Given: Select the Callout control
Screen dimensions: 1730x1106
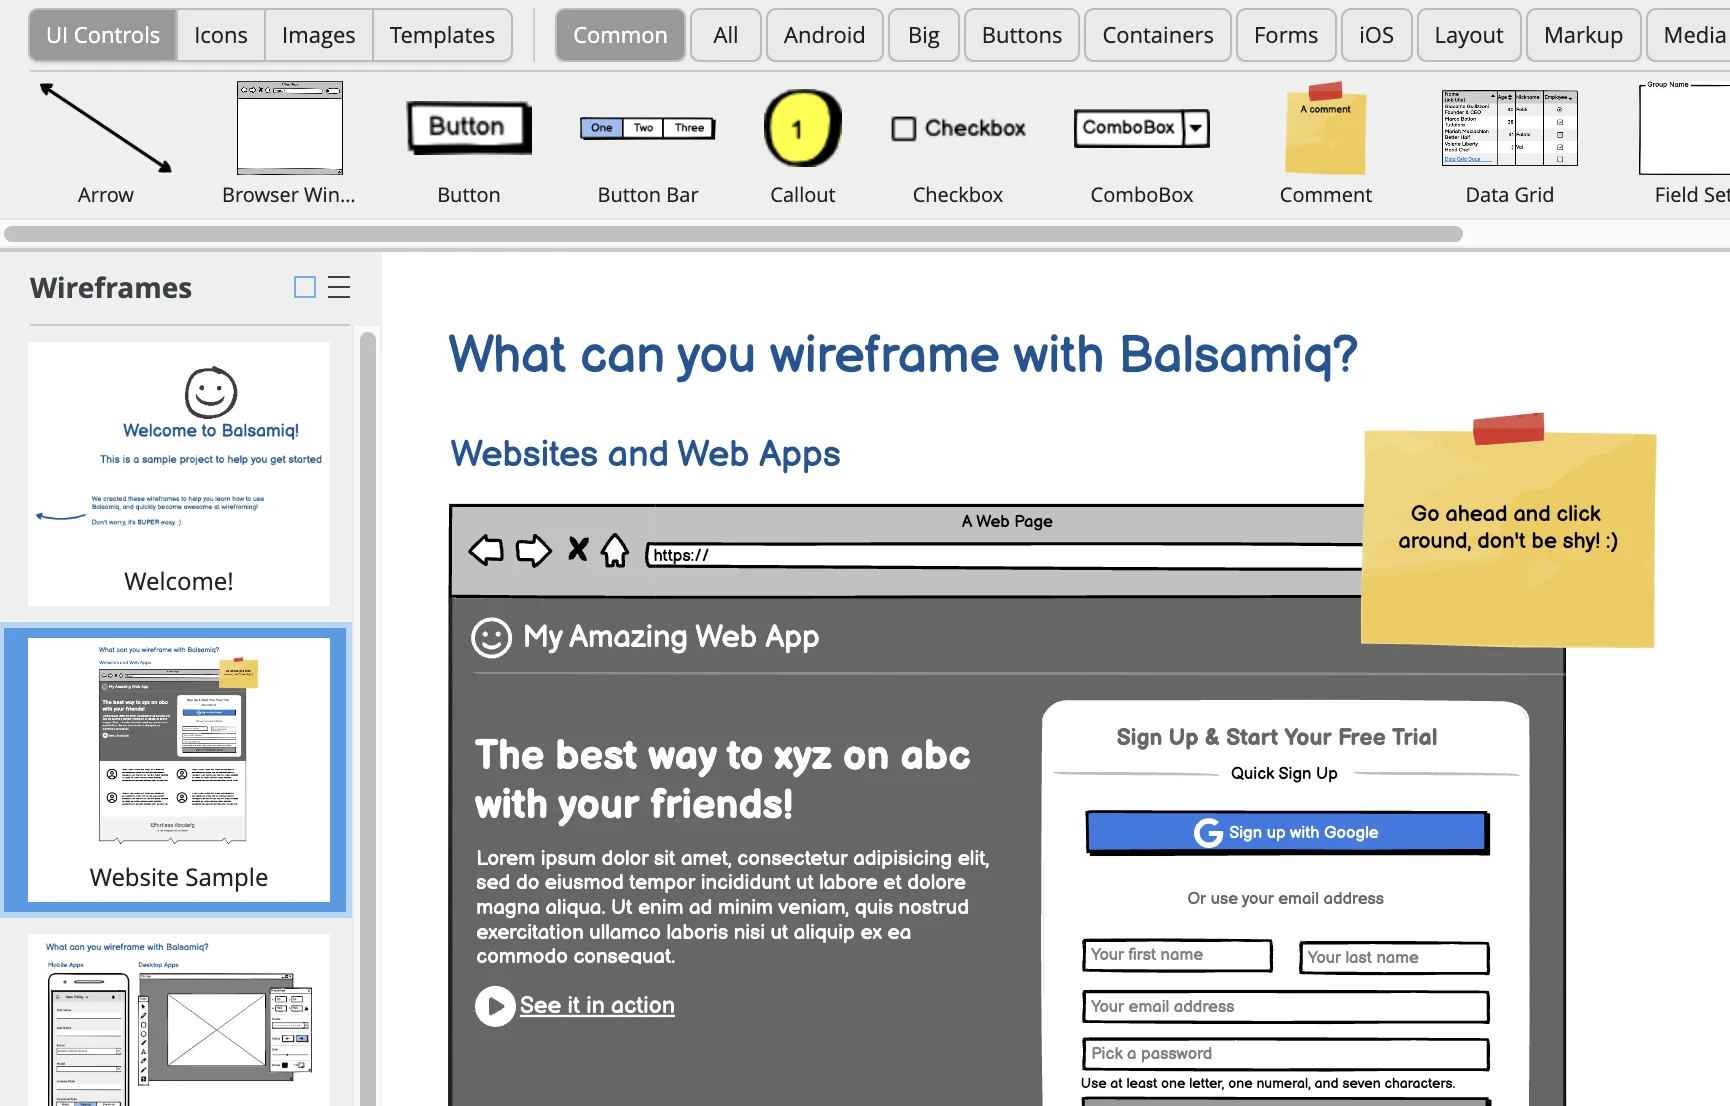Looking at the screenshot, I should pos(803,143).
